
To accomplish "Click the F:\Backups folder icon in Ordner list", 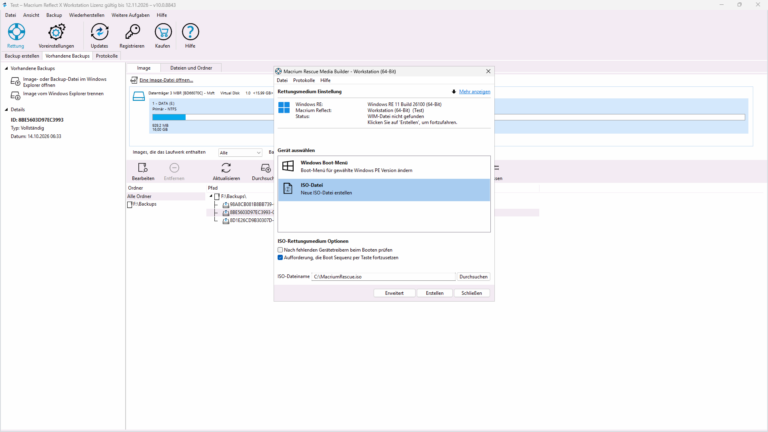I will point(130,204).
